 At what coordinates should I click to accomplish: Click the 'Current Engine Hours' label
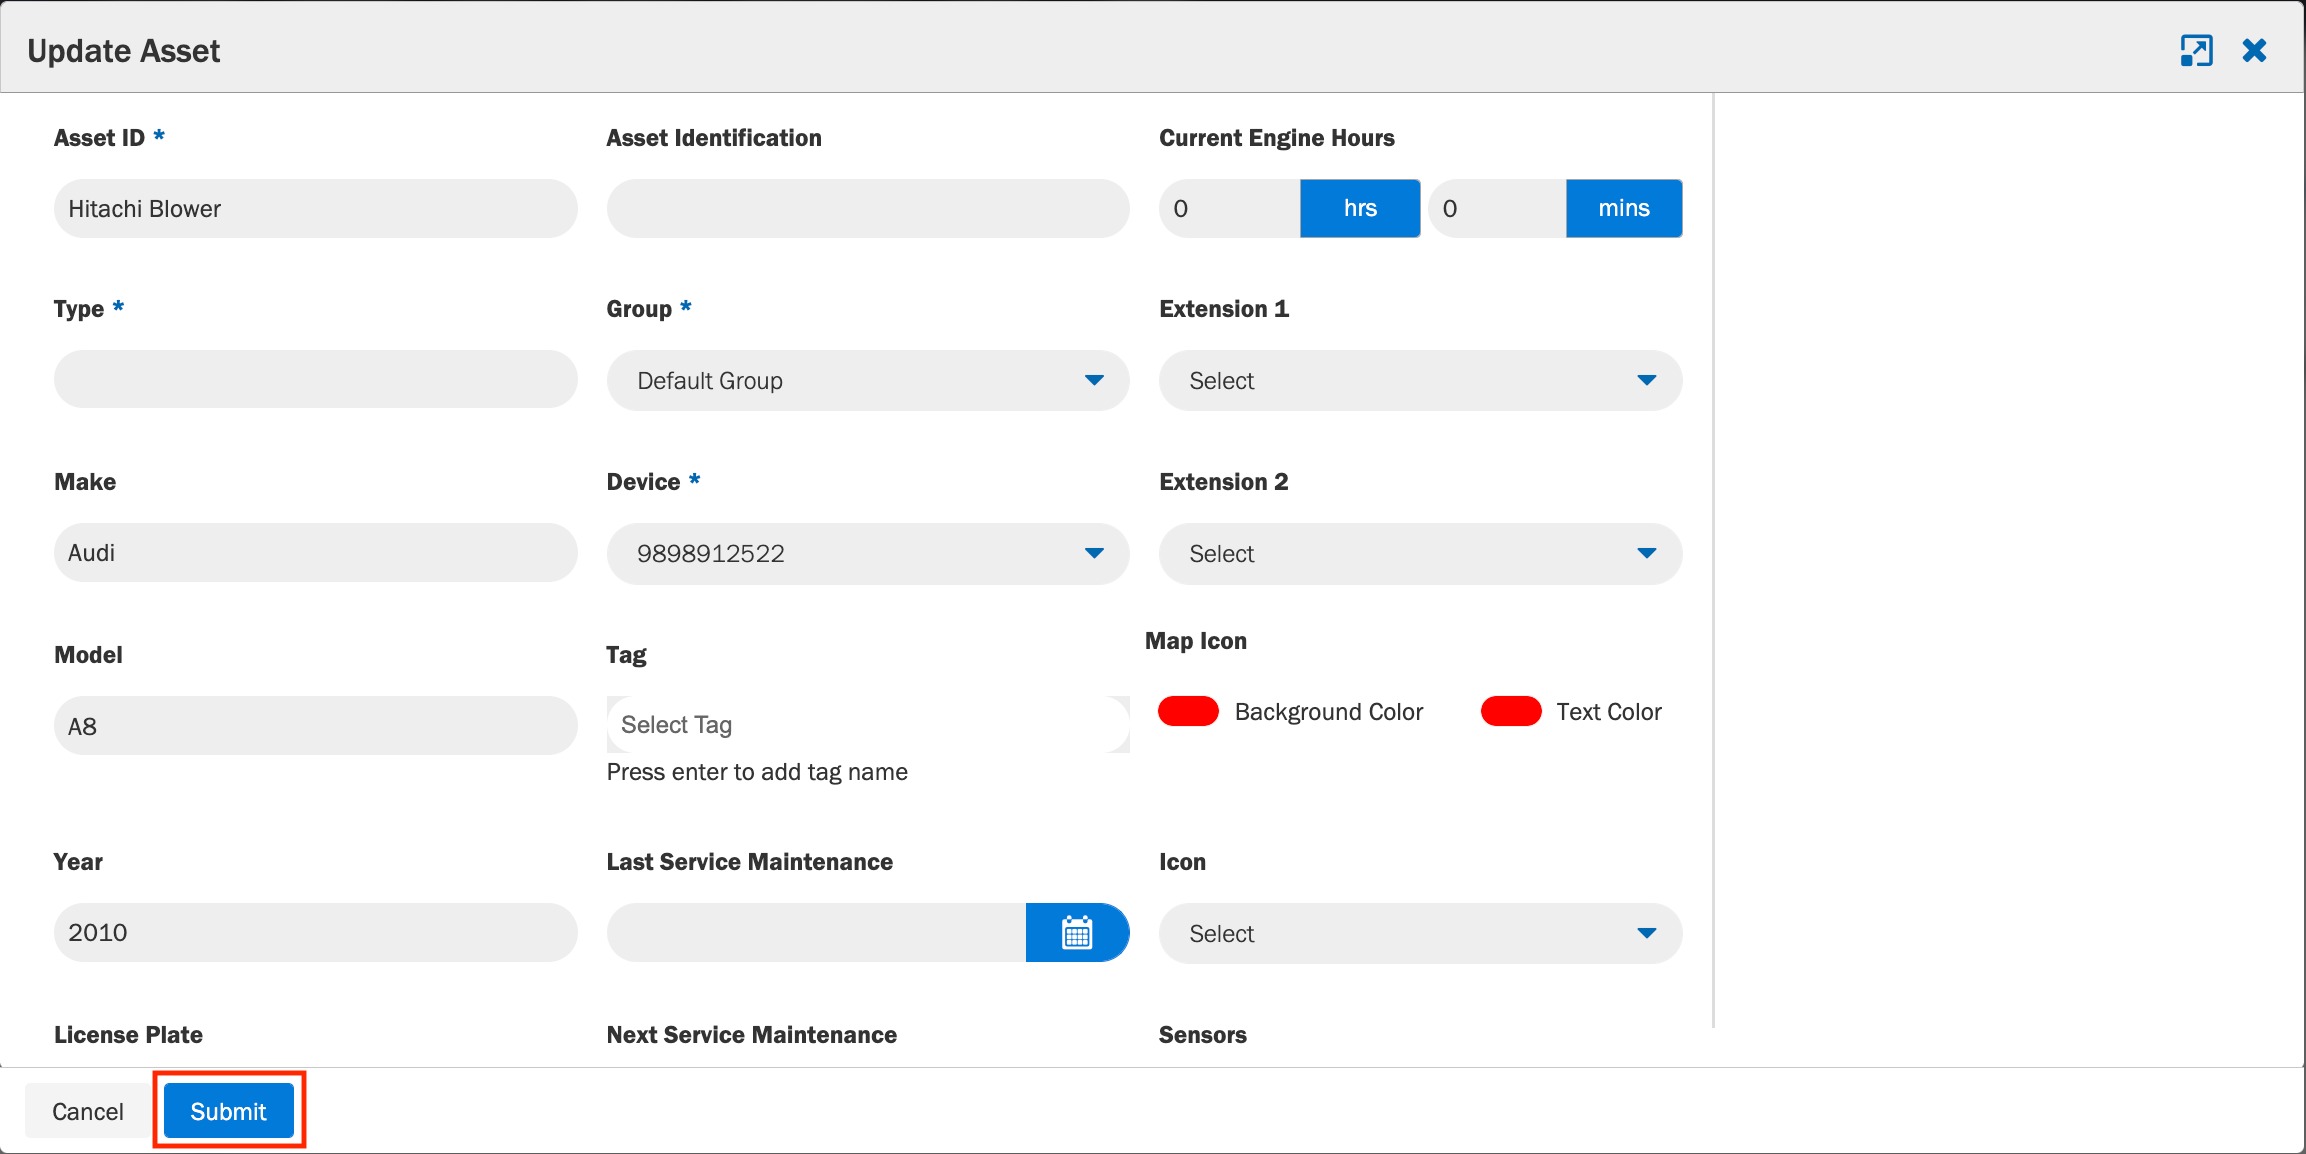click(x=1277, y=138)
